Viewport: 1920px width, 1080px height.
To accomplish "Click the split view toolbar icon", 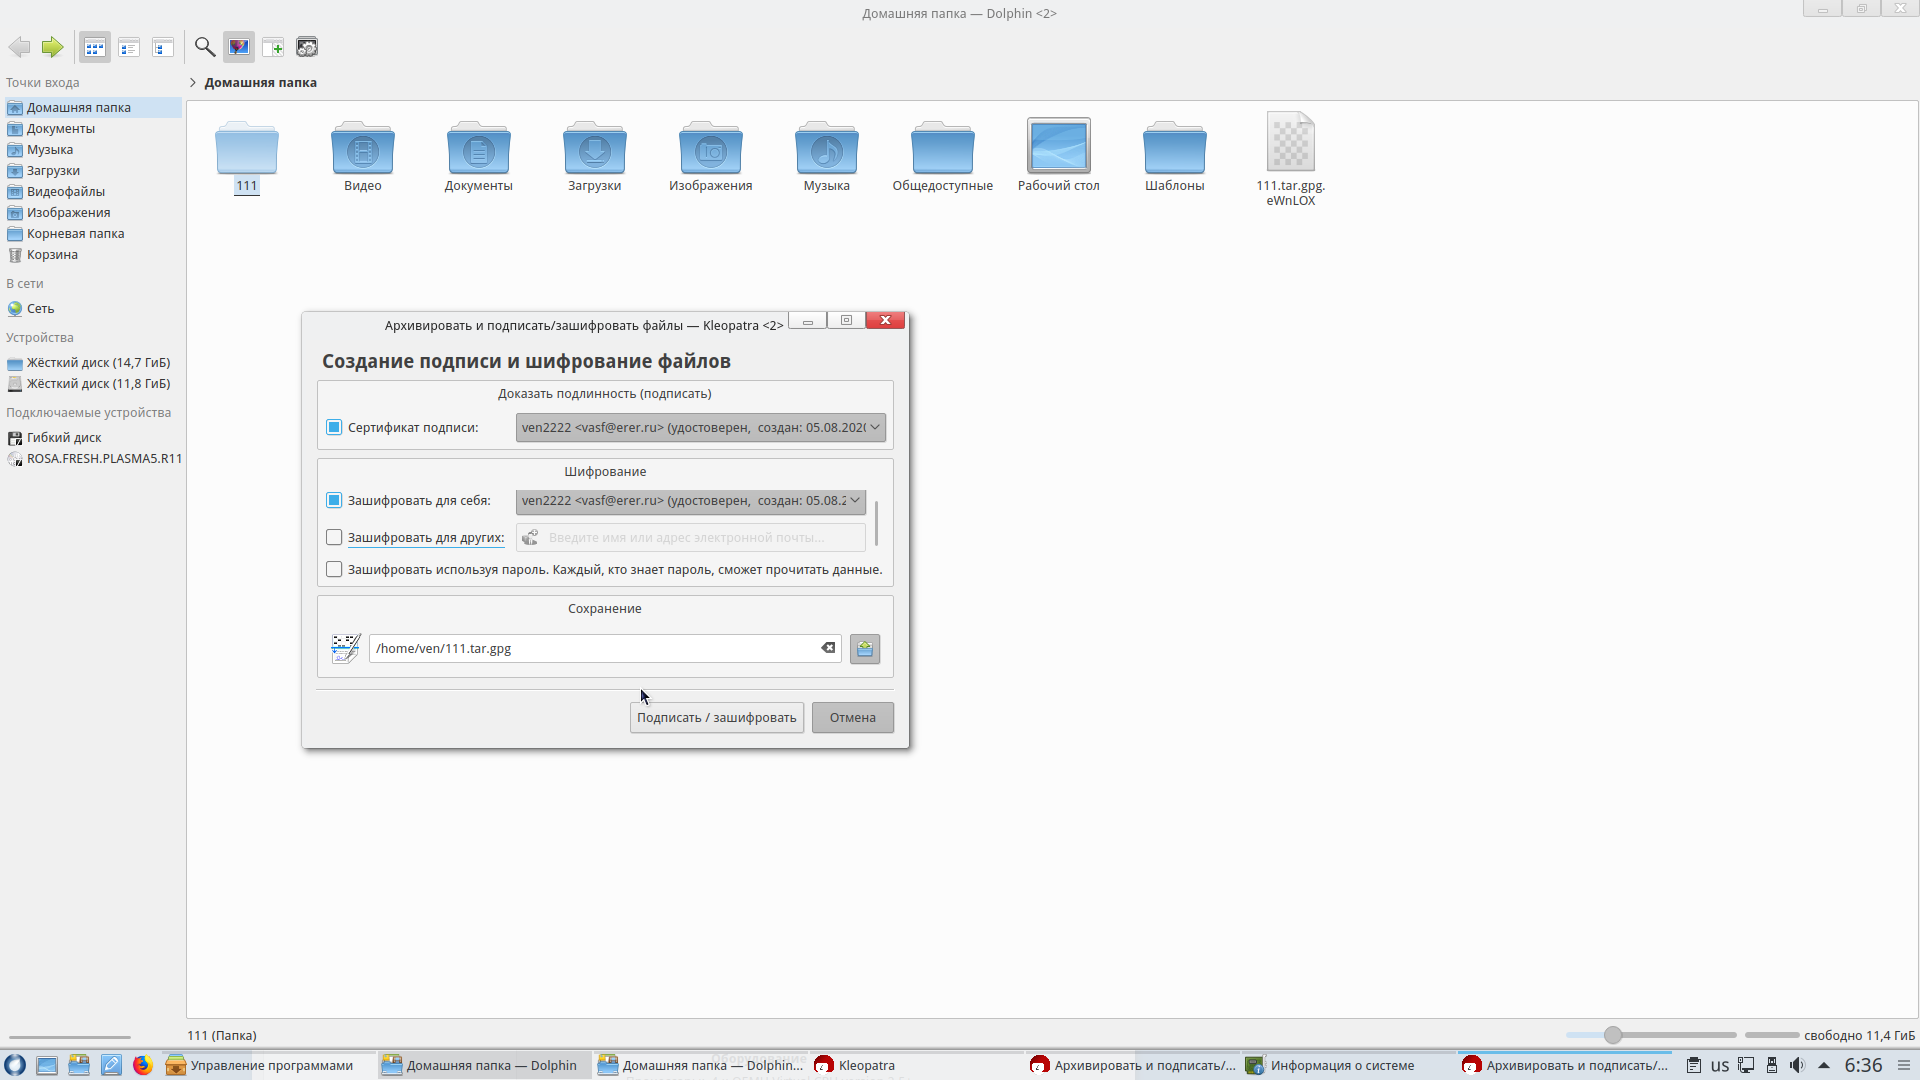I will (x=273, y=47).
